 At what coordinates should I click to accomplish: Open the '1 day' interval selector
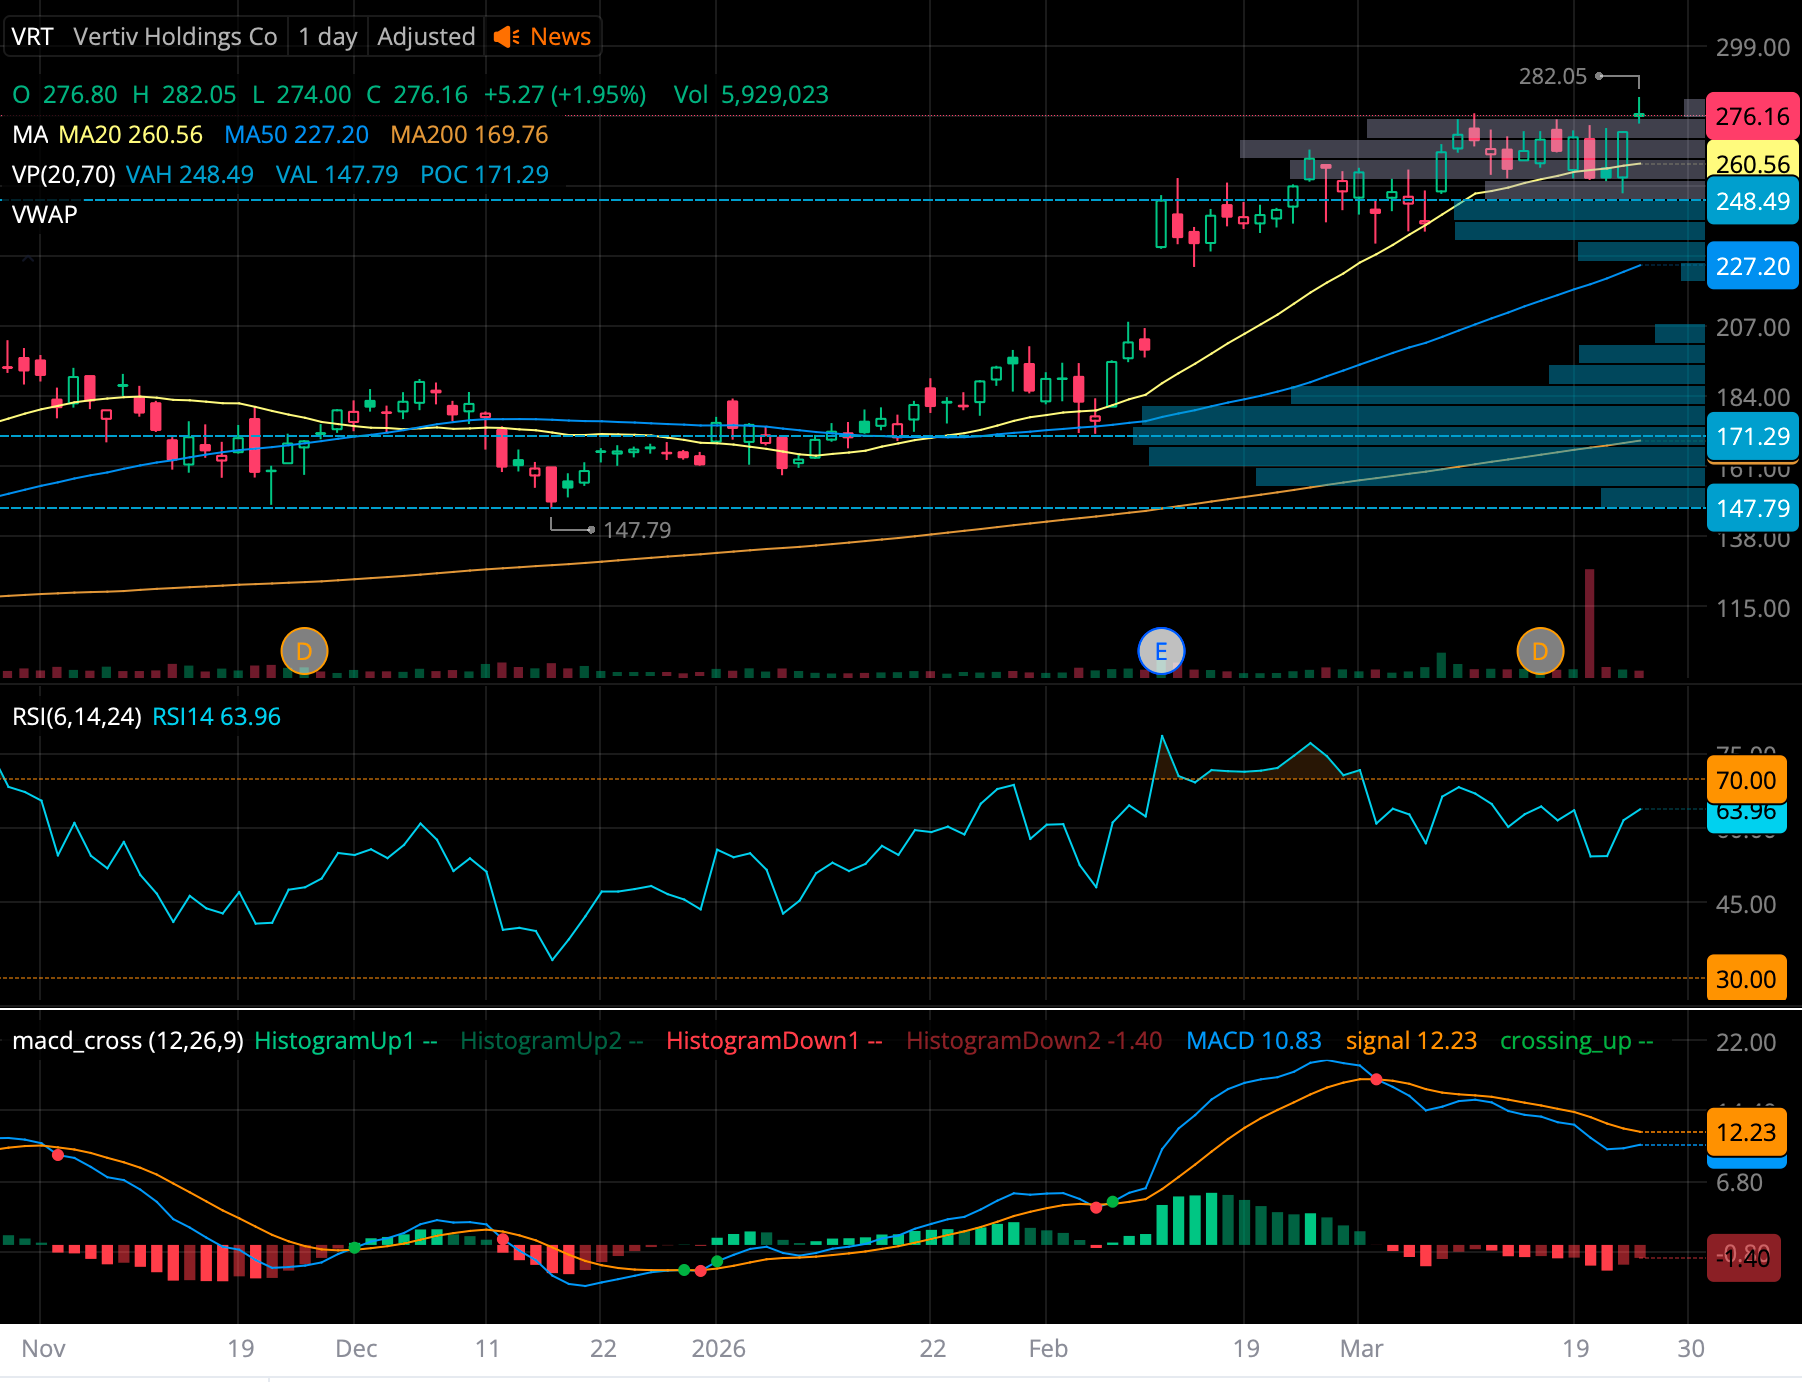pyautogui.click(x=328, y=37)
